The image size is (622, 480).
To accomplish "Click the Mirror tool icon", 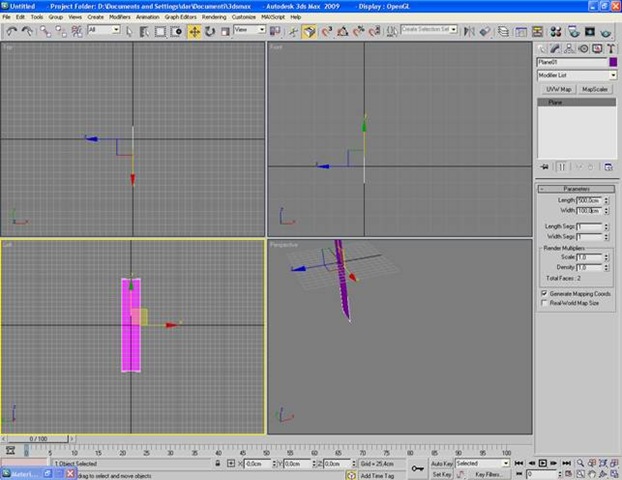I will 469,32.
